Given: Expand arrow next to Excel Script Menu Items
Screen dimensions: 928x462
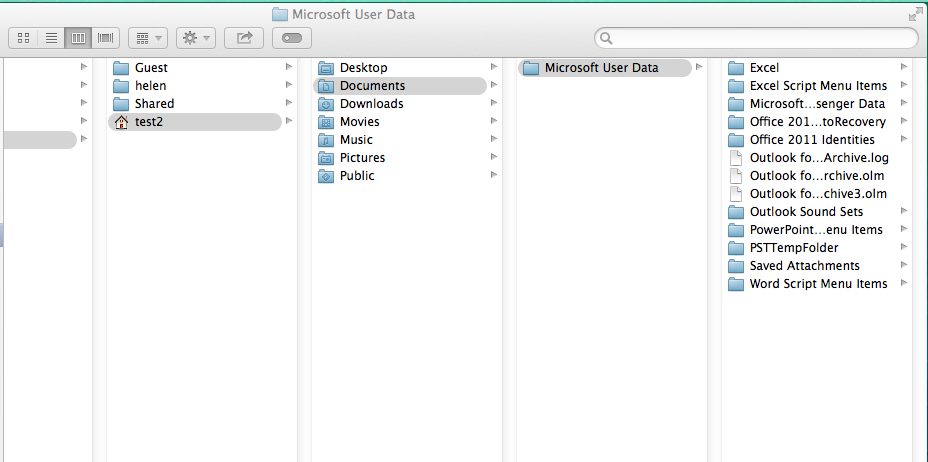Looking at the screenshot, I should click(x=904, y=85).
